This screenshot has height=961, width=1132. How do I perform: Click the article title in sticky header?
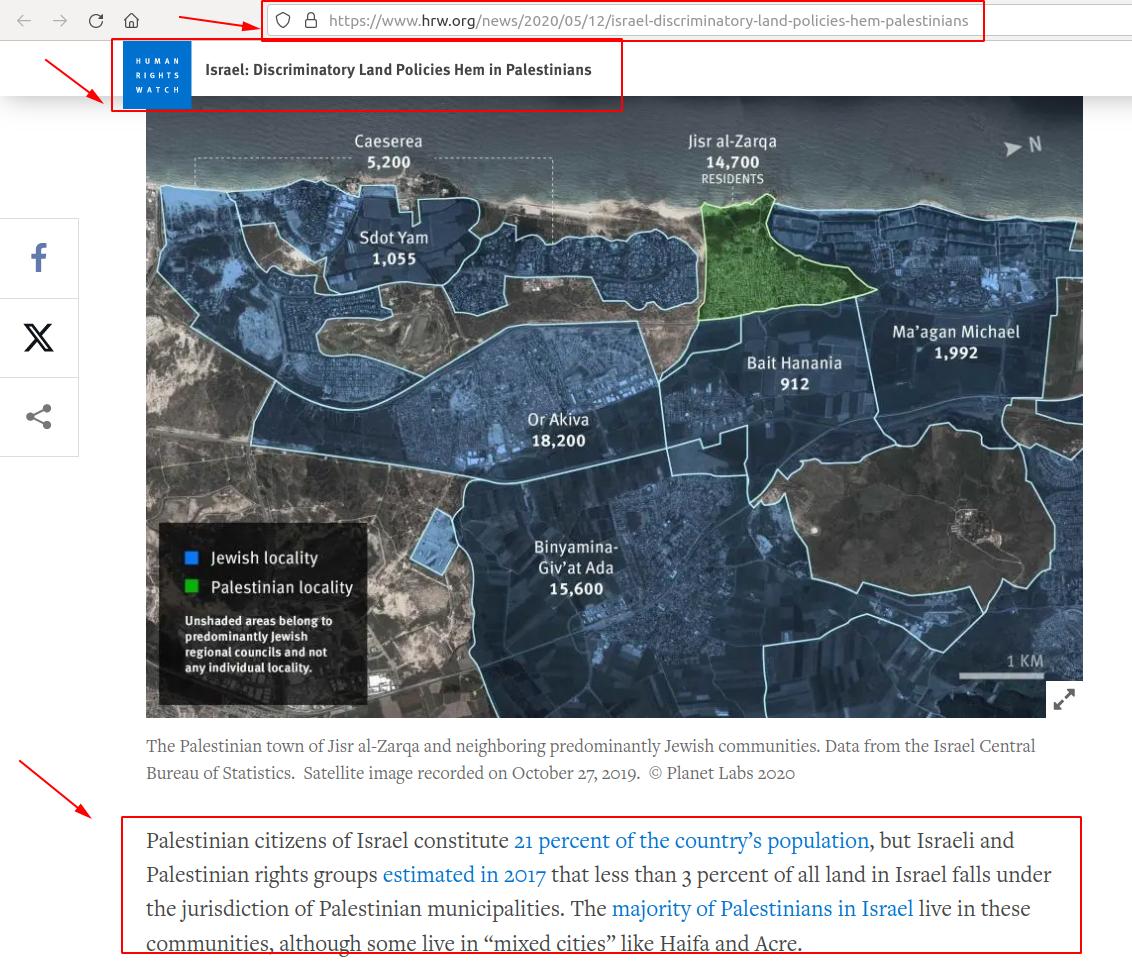coord(398,70)
